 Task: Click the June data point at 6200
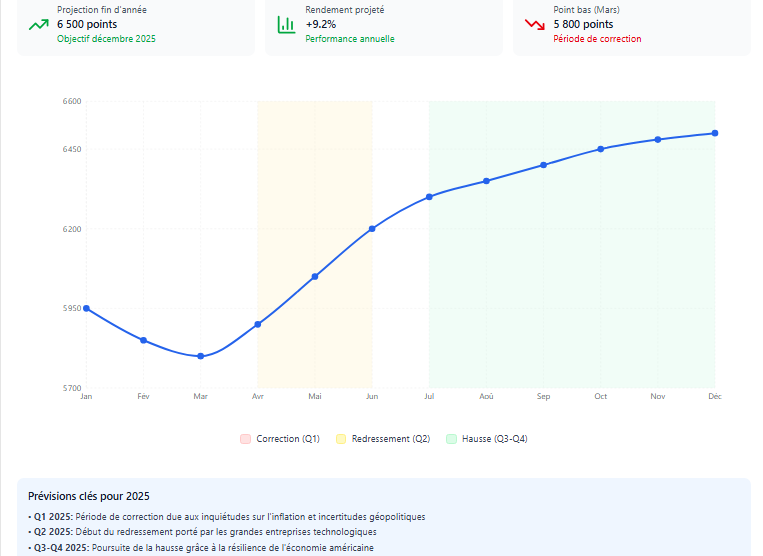(372, 229)
